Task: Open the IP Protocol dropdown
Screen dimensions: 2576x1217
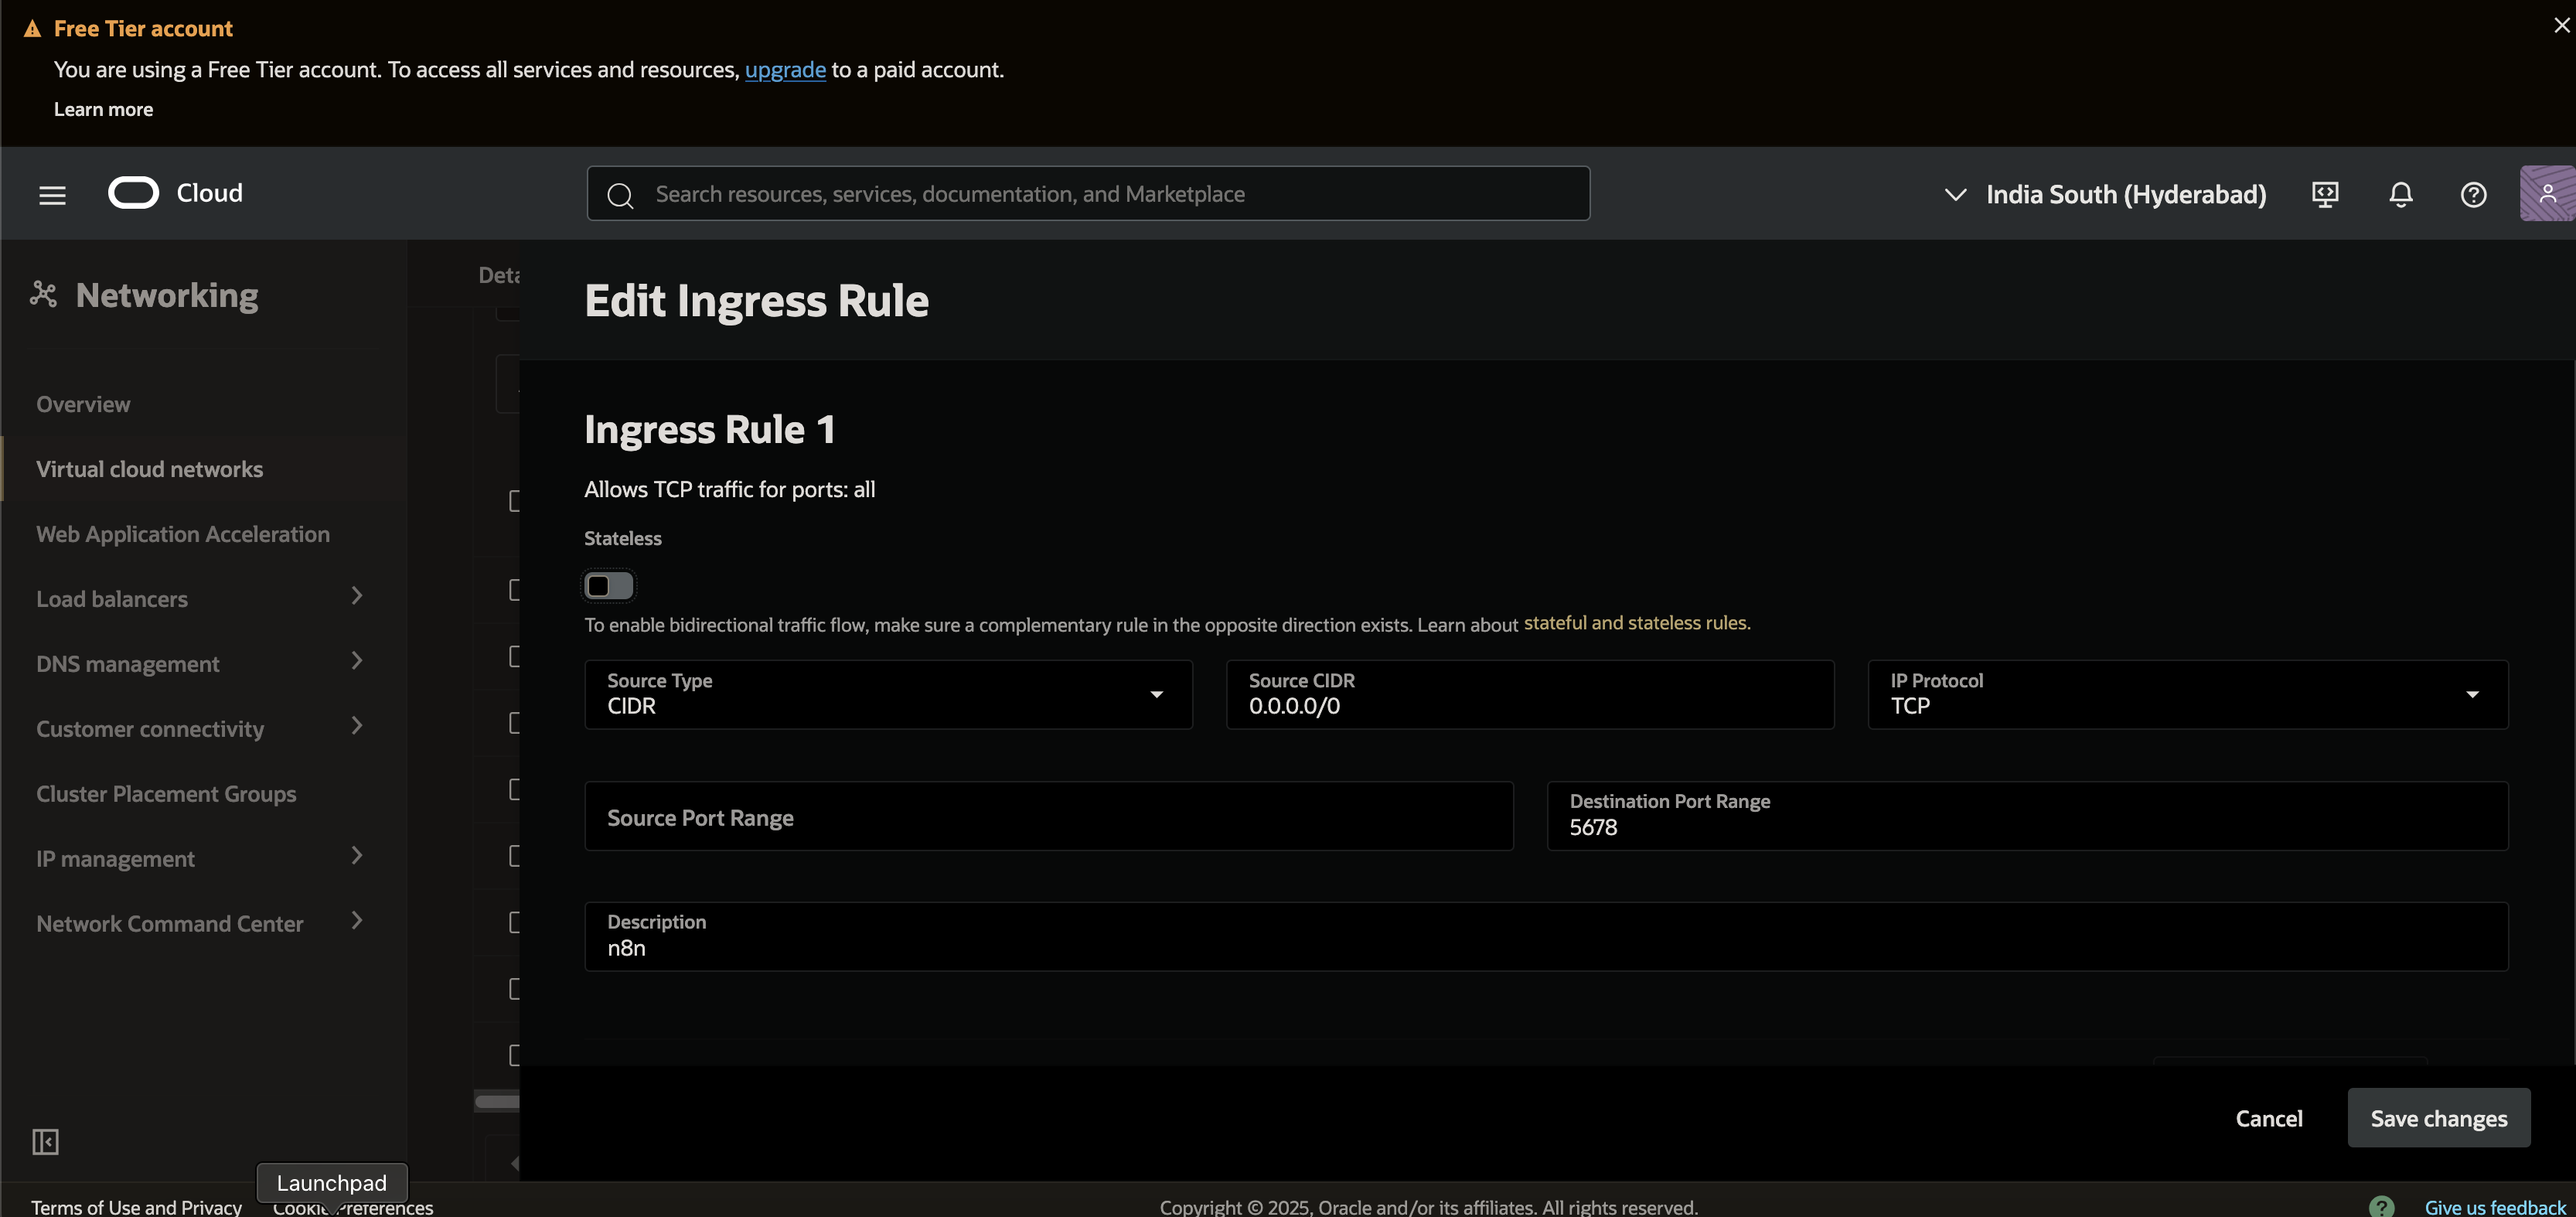Action: point(2187,694)
